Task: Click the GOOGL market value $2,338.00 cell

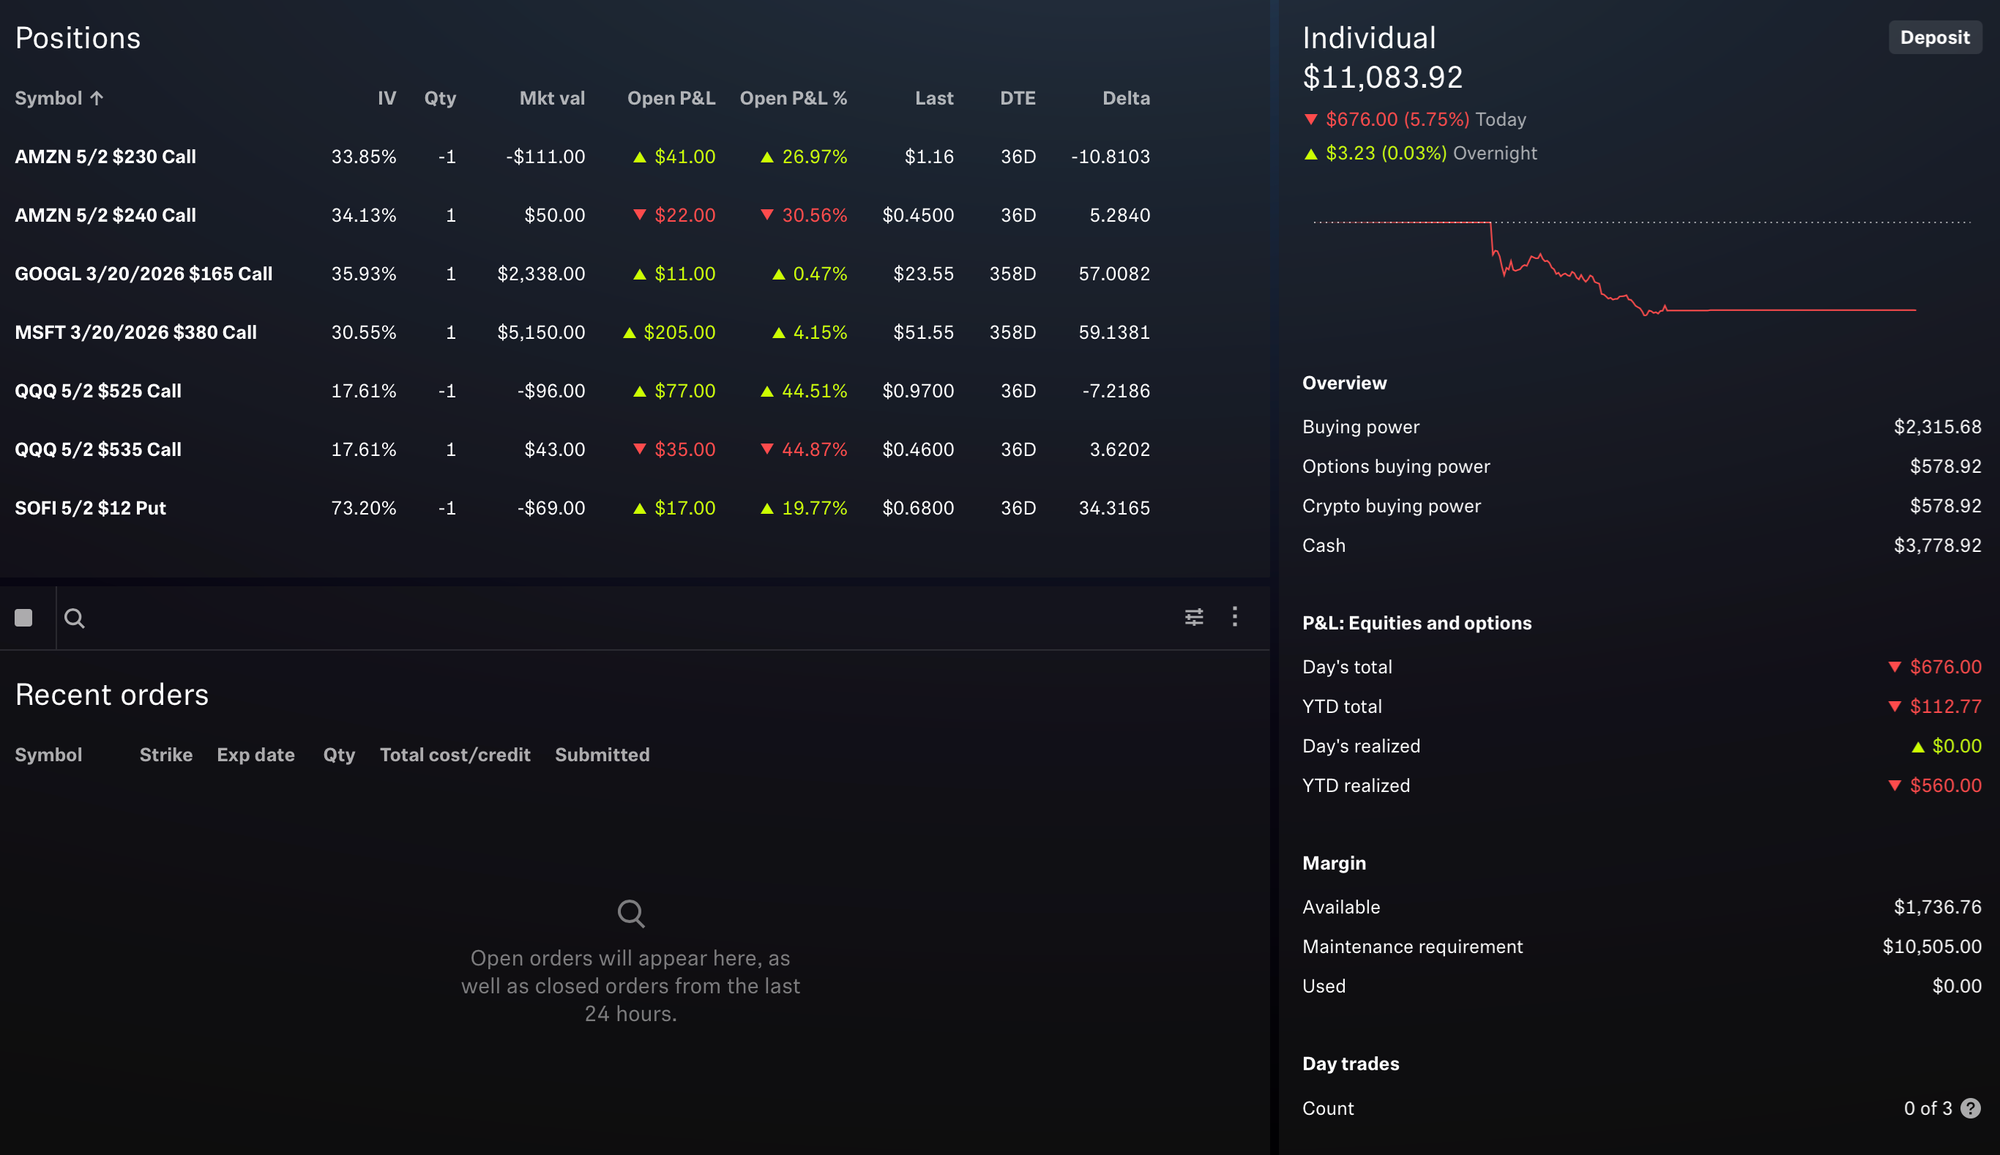Action: click(x=541, y=274)
